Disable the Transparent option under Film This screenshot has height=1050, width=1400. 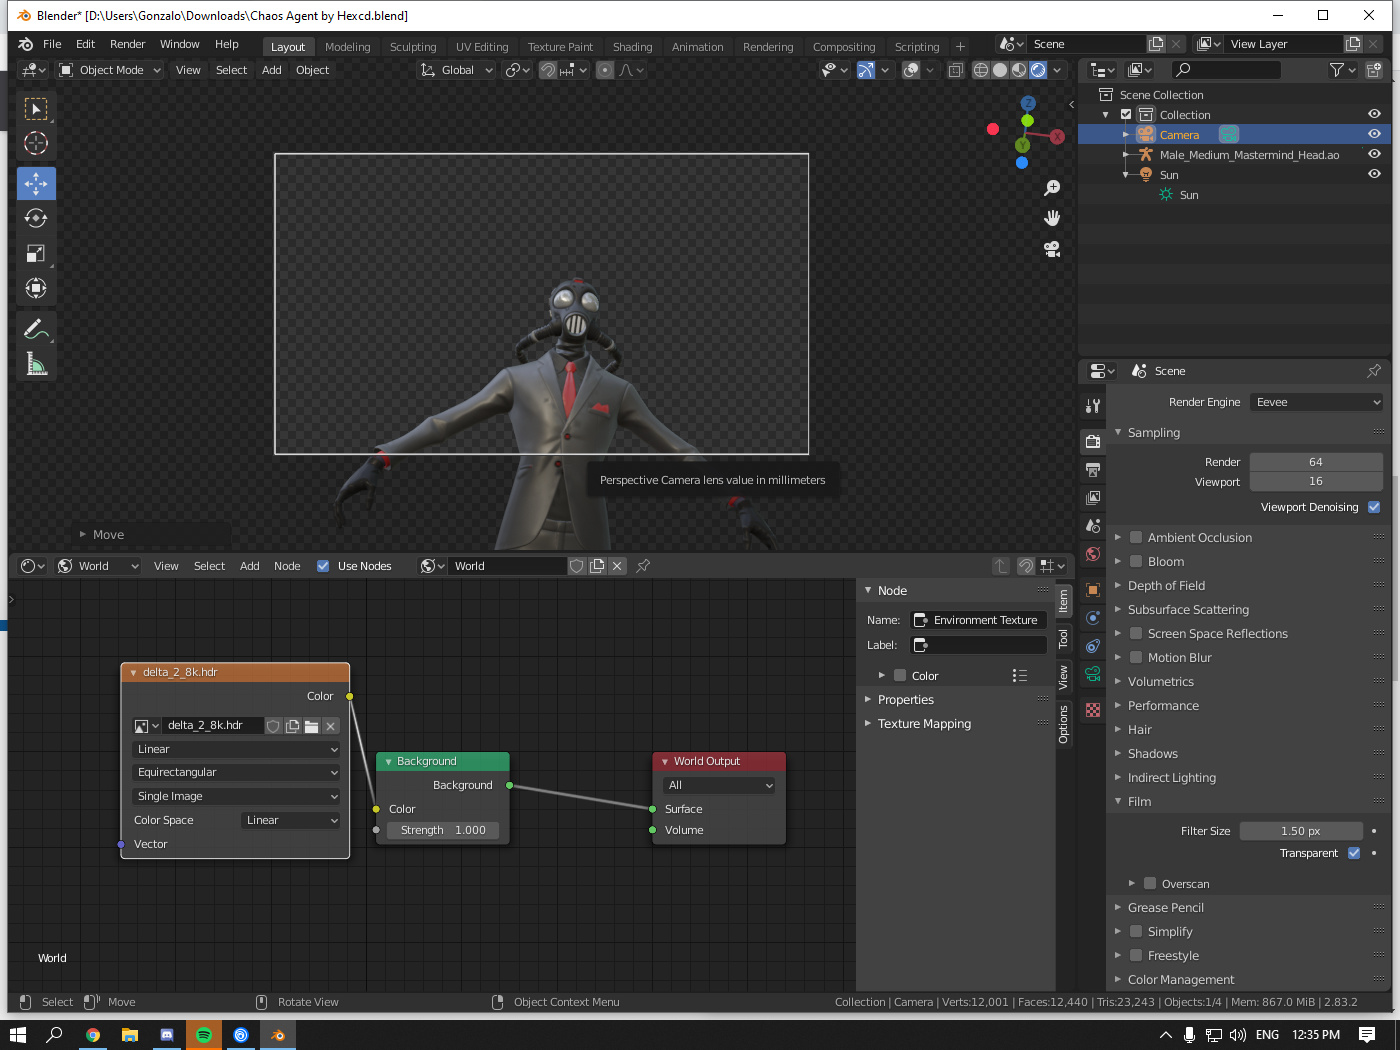[1353, 853]
